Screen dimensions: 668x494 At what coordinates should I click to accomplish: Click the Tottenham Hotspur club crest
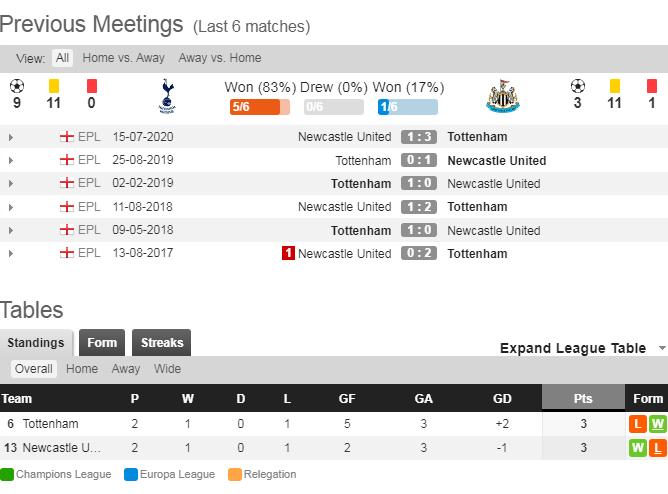pyautogui.click(x=166, y=97)
